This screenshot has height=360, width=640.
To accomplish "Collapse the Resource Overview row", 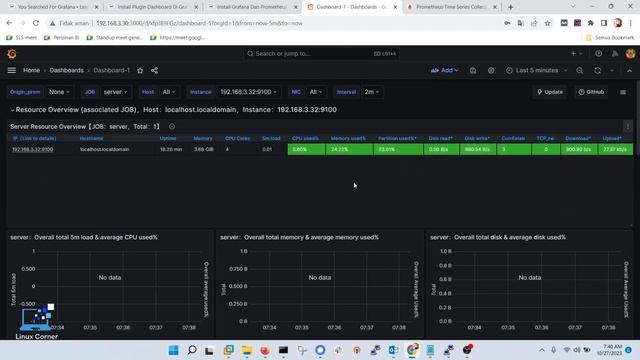I will click(13, 110).
